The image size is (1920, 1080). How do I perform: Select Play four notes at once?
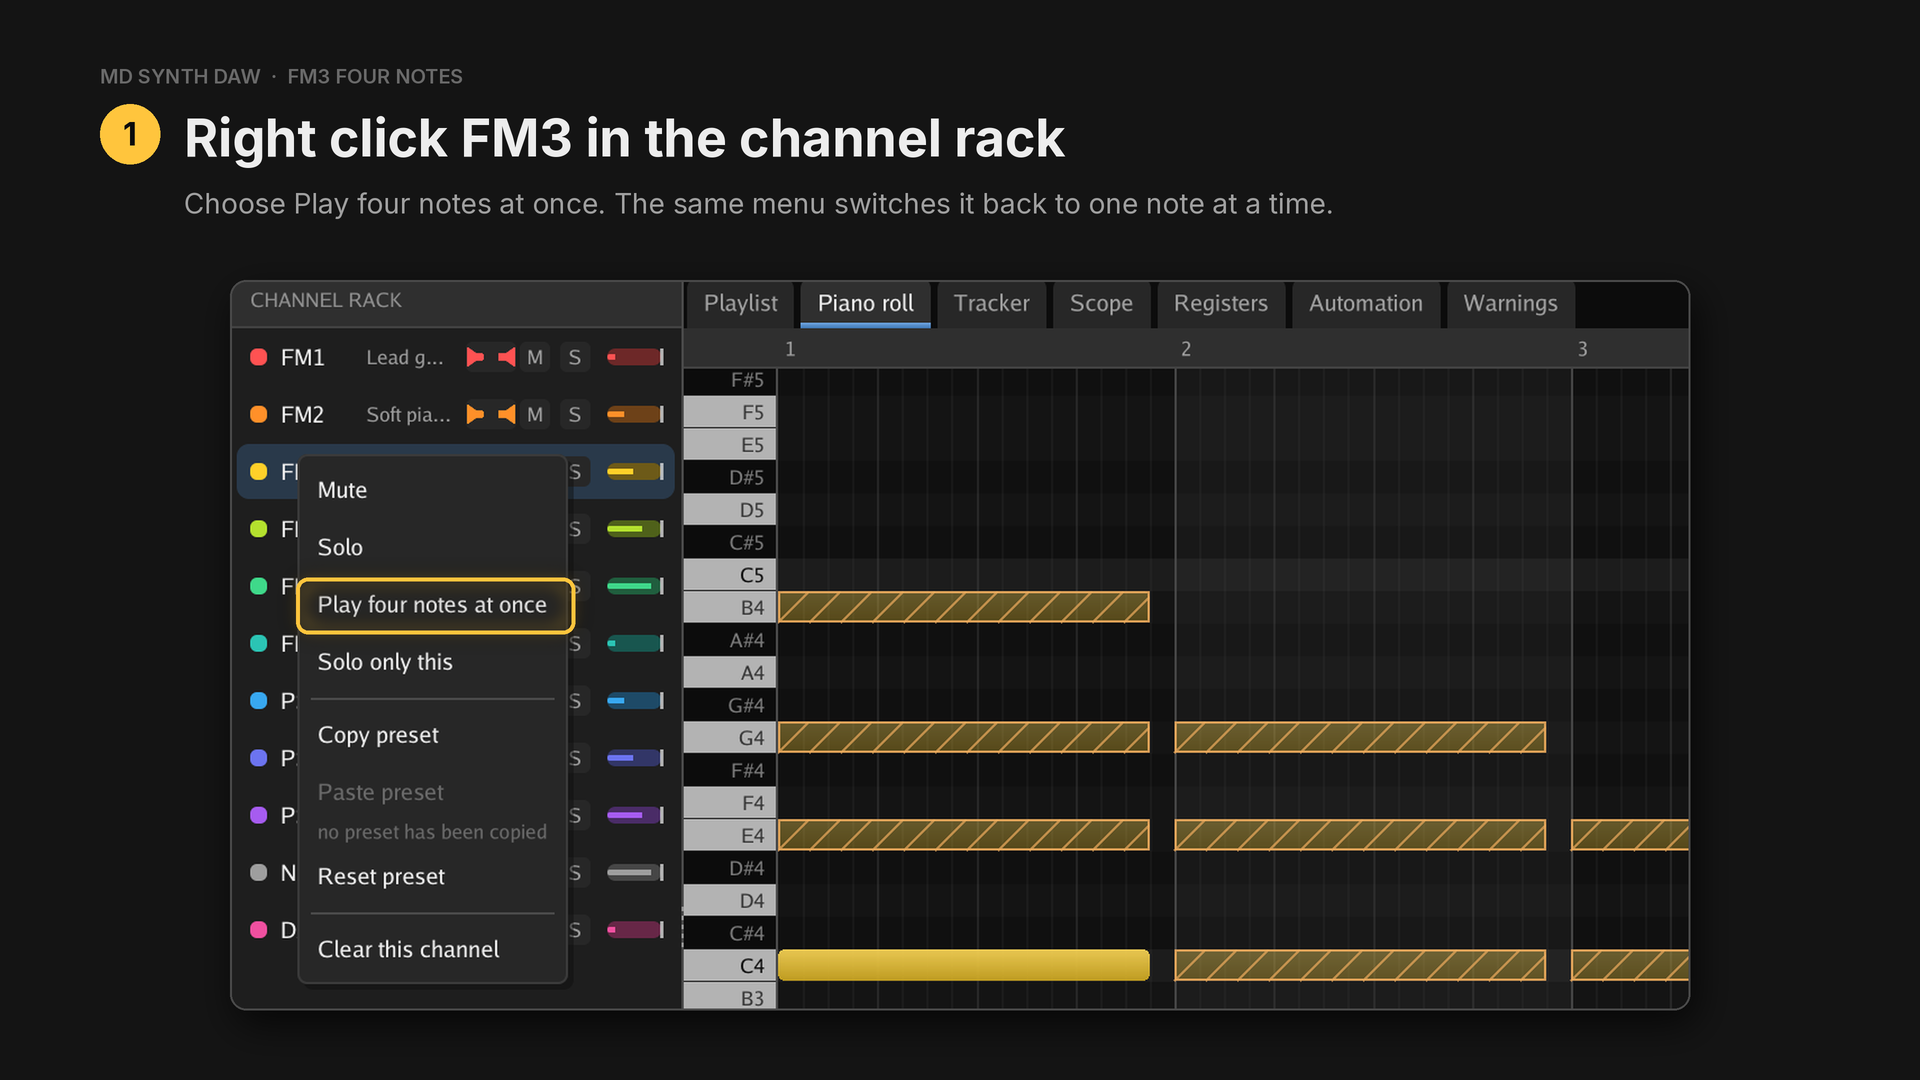[x=435, y=605]
